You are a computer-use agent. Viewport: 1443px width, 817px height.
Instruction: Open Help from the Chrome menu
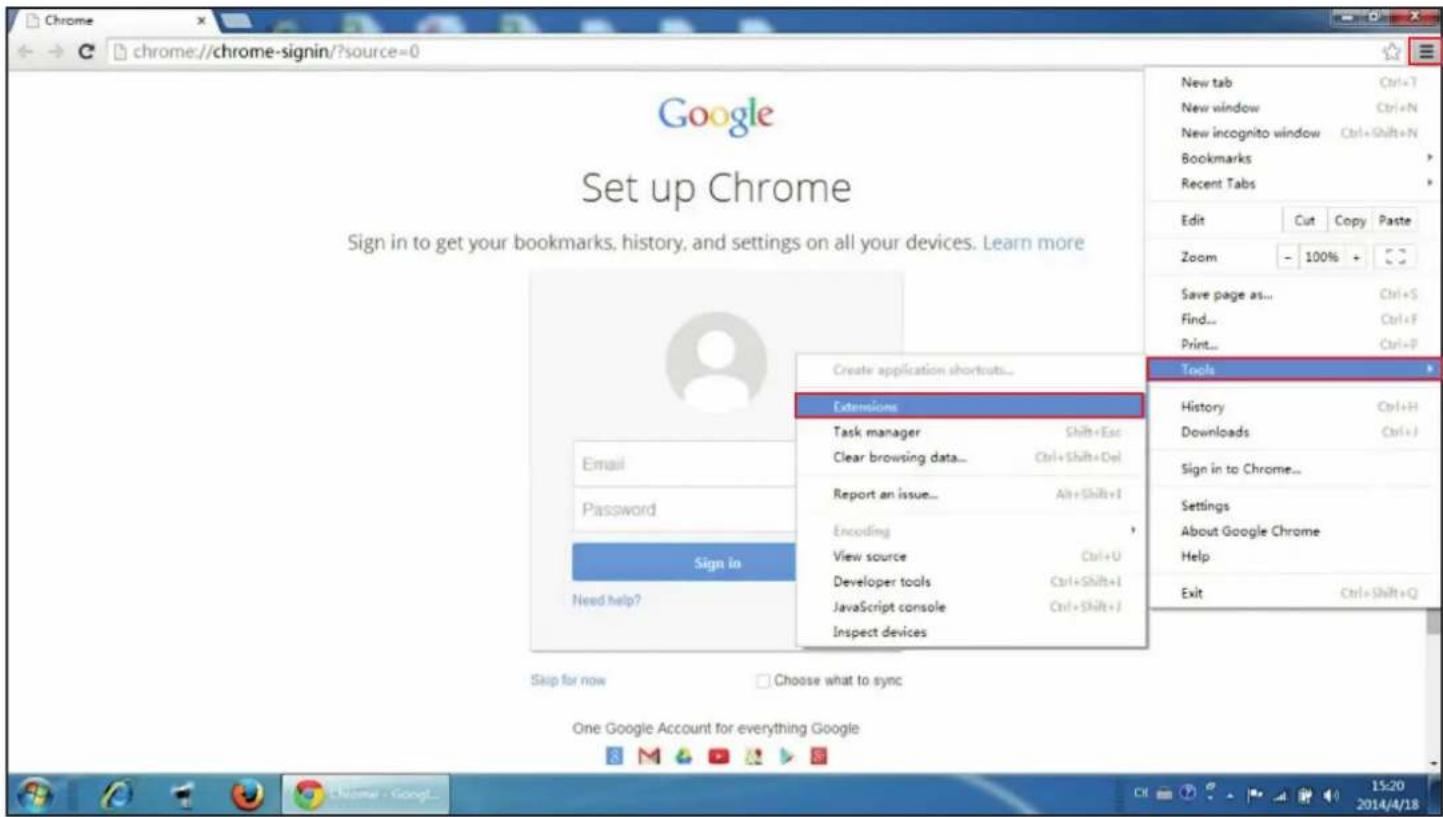(1294, 556)
